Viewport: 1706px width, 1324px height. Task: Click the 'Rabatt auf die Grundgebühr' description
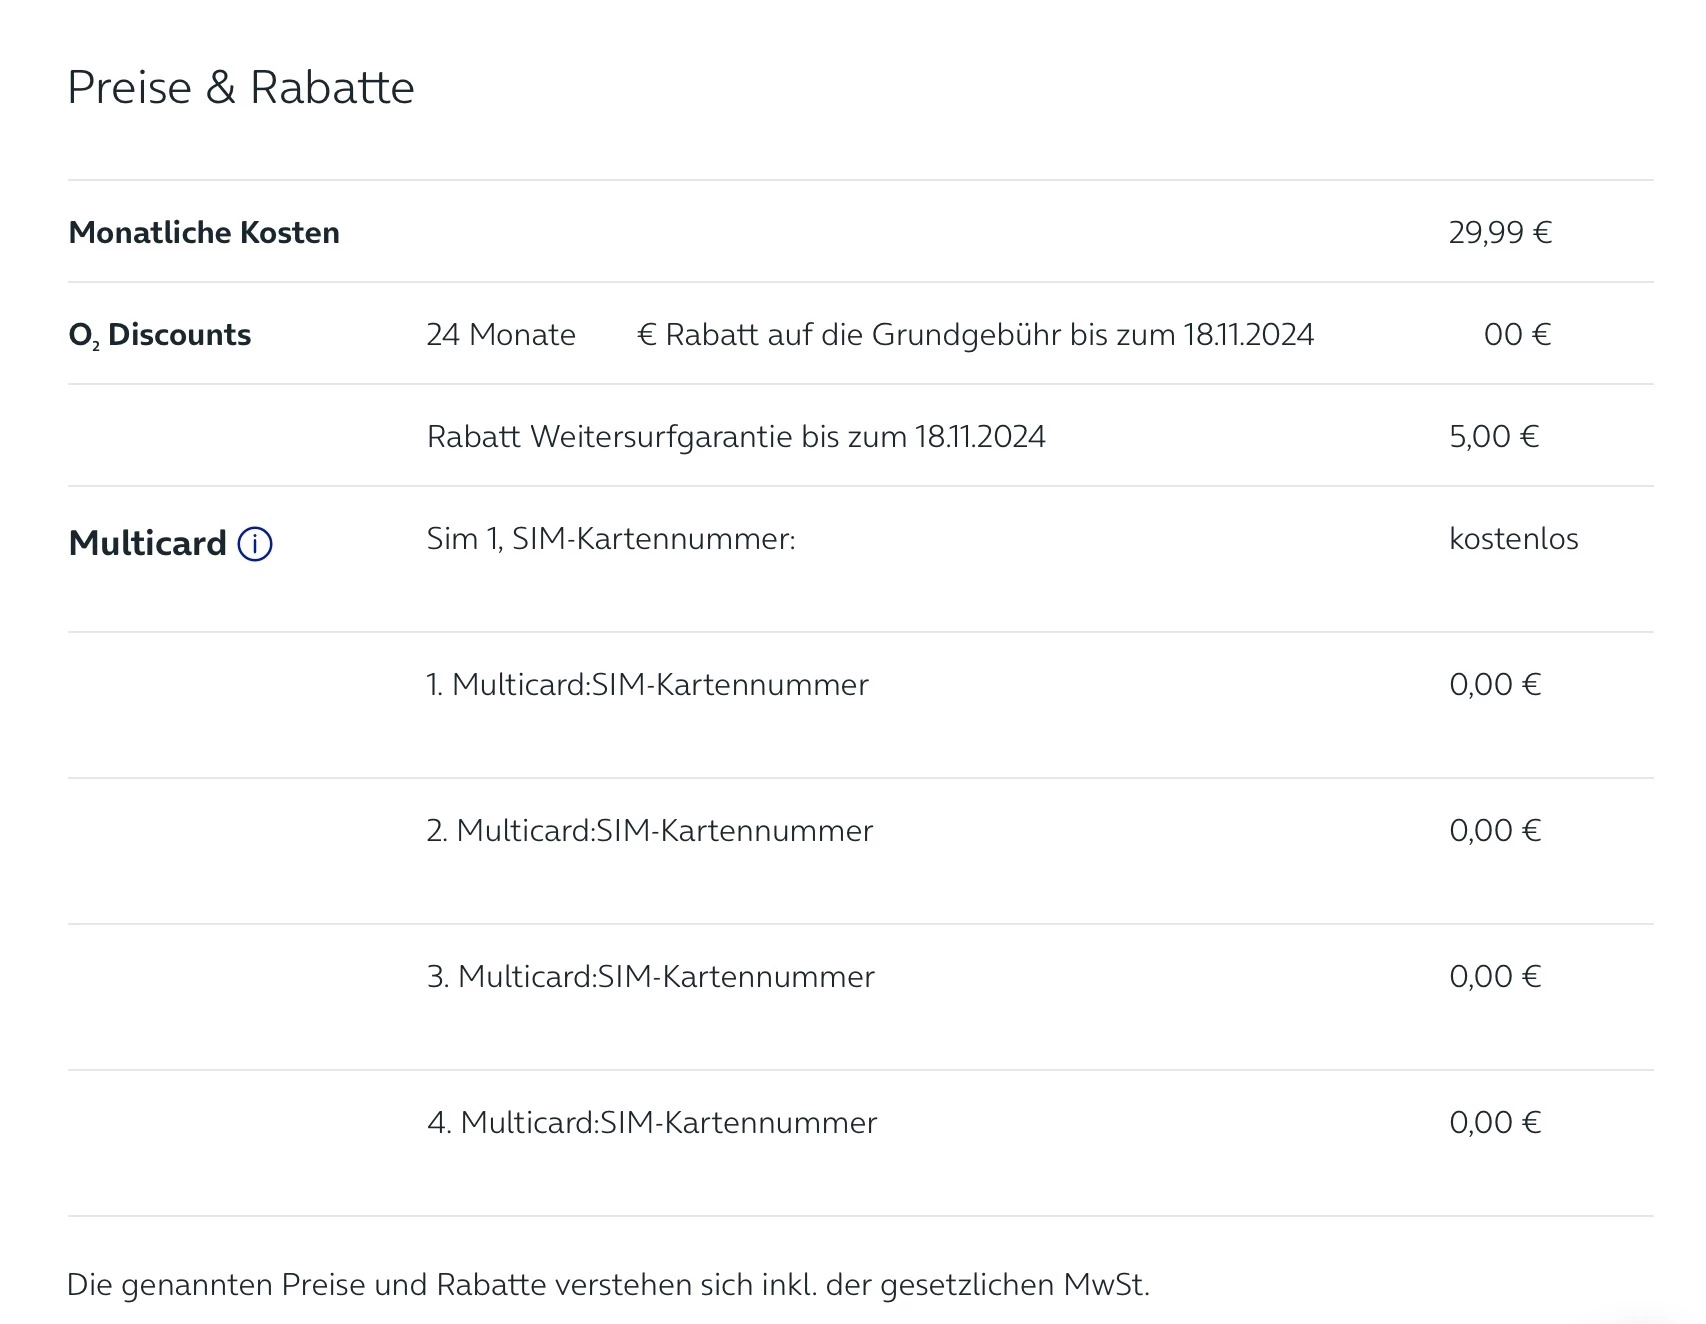pyautogui.click(x=975, y=335)
